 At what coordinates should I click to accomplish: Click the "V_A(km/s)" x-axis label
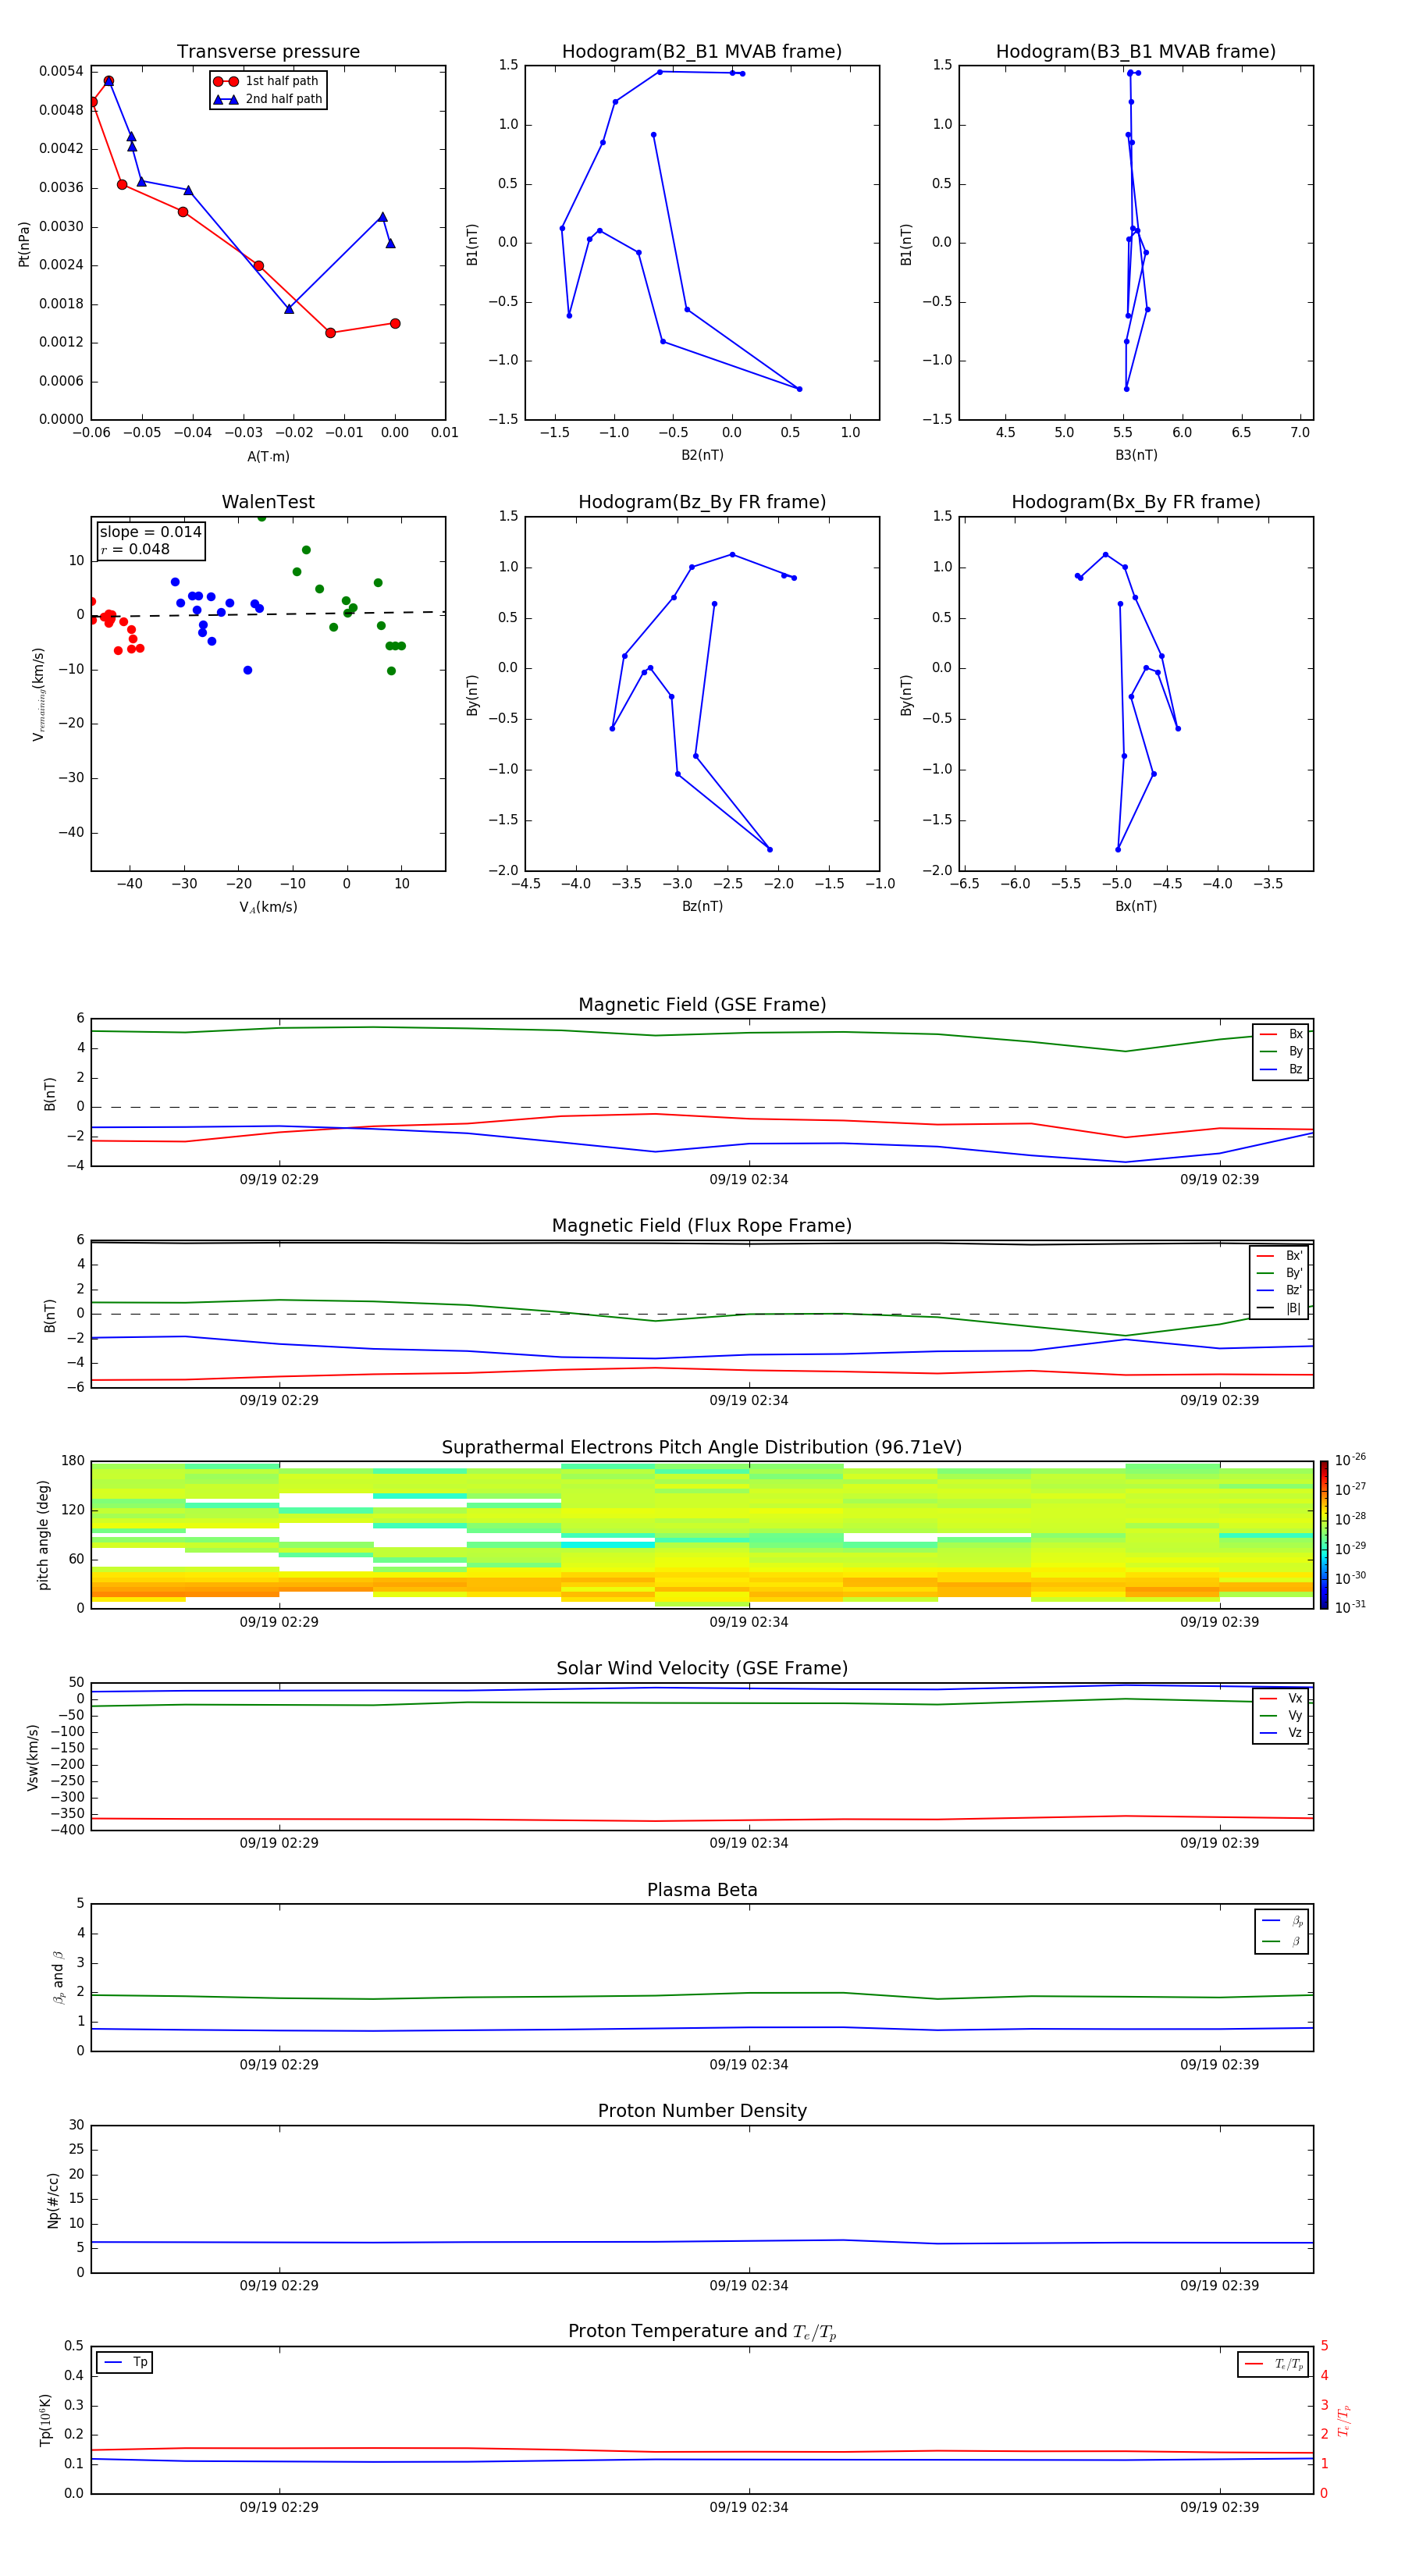click(x=268, y=907)
